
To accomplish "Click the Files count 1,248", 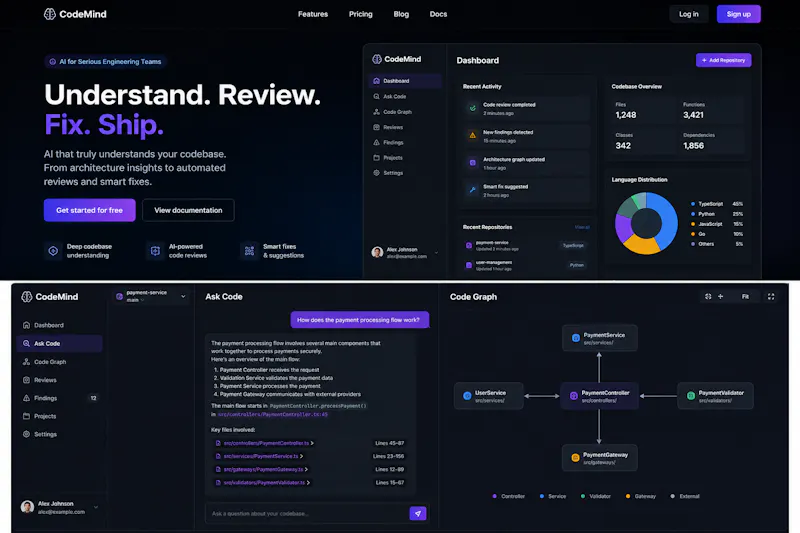I will click(x=626, y=115).
